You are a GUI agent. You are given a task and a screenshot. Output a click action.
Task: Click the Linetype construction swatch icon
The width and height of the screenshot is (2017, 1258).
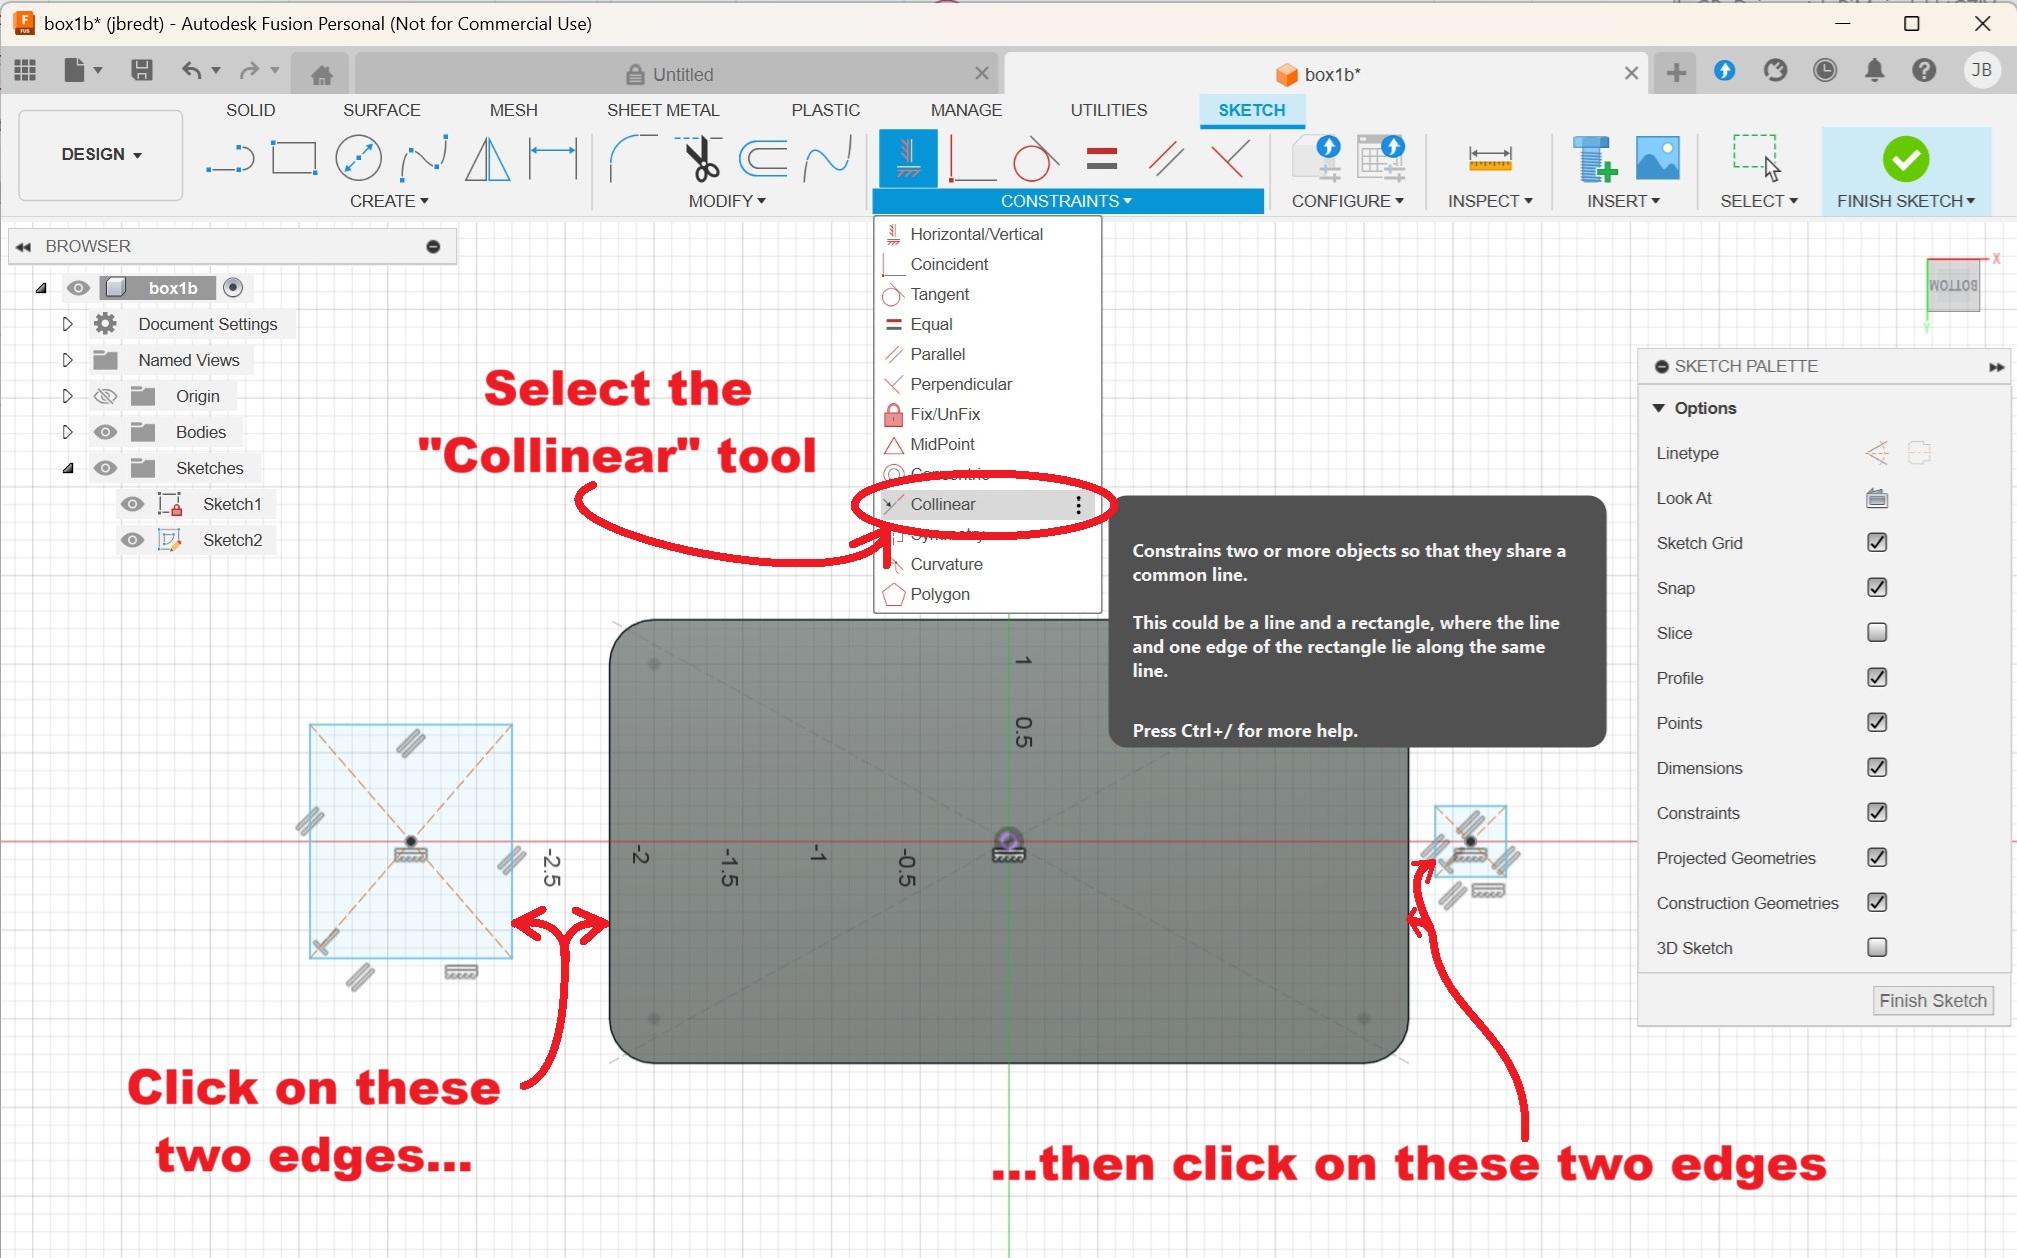1876,453
